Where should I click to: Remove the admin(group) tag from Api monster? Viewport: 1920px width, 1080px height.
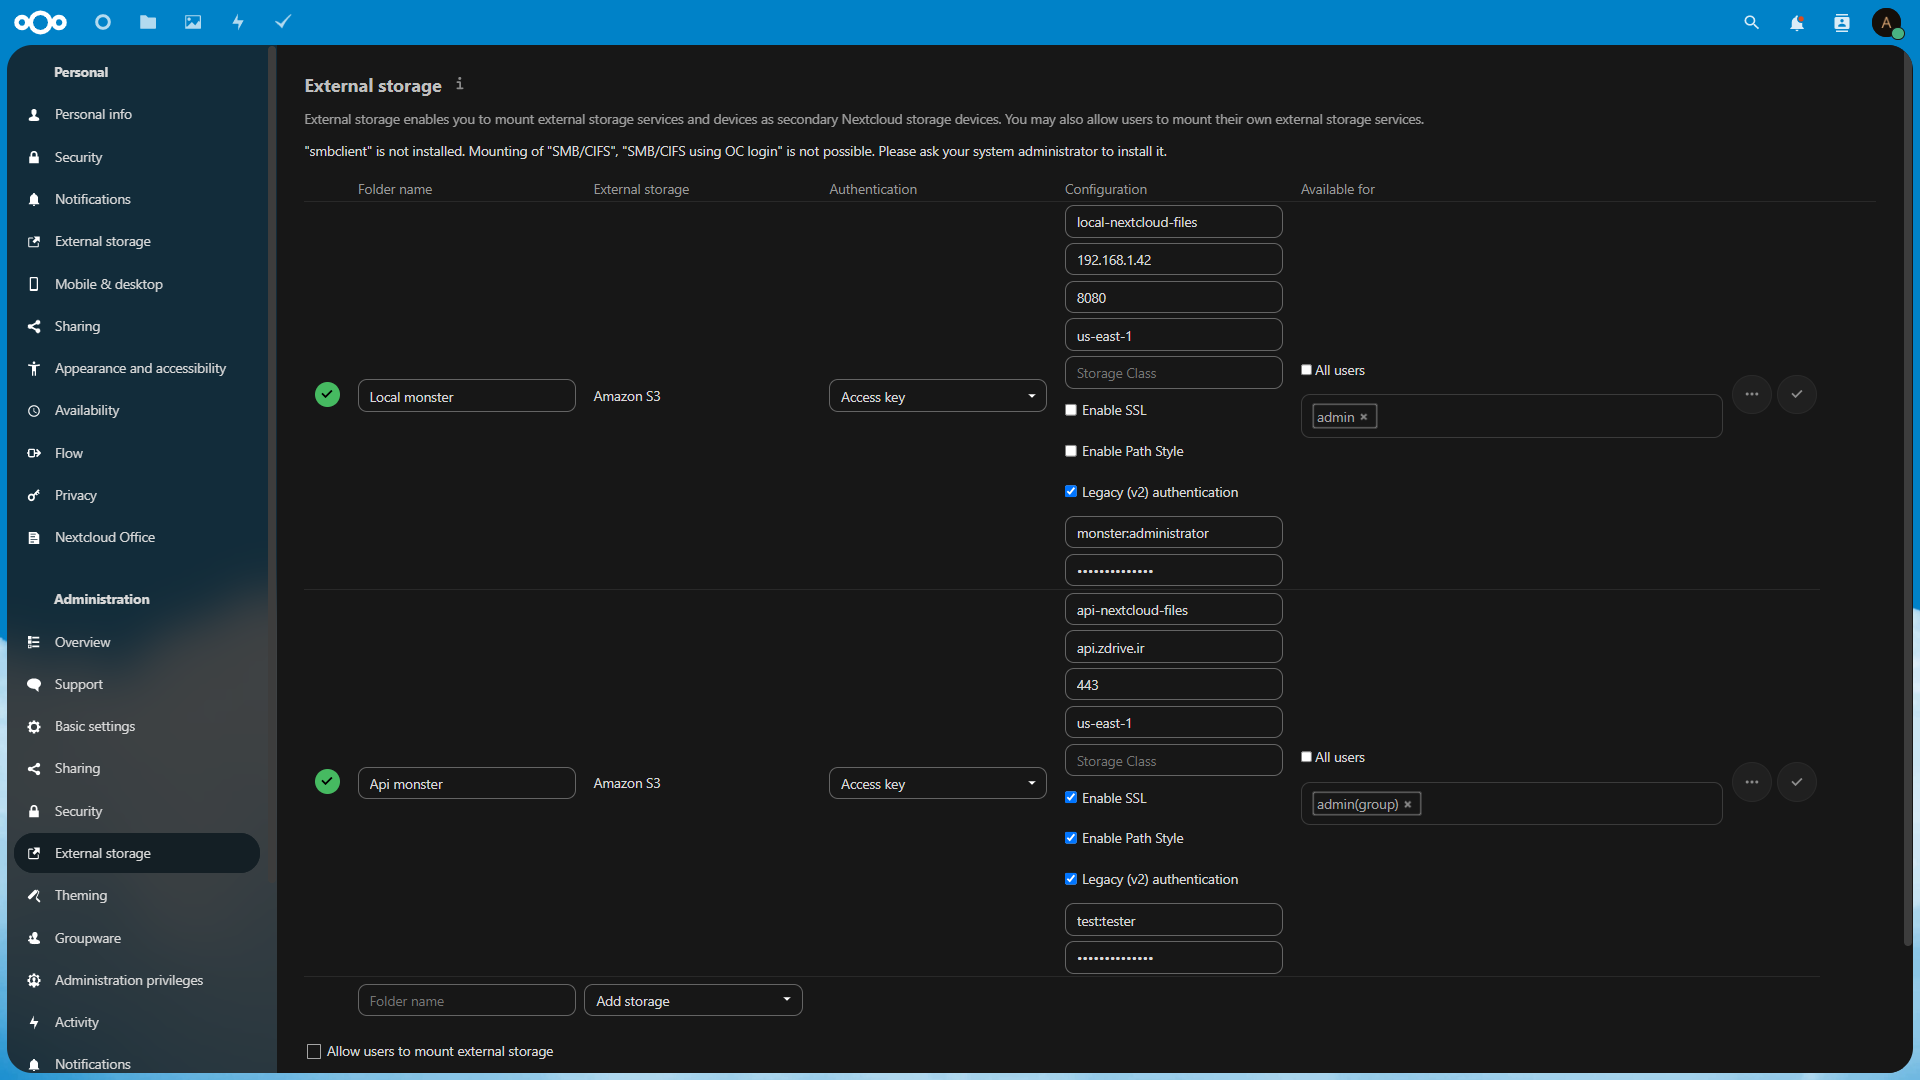[x=1408, y=804]
